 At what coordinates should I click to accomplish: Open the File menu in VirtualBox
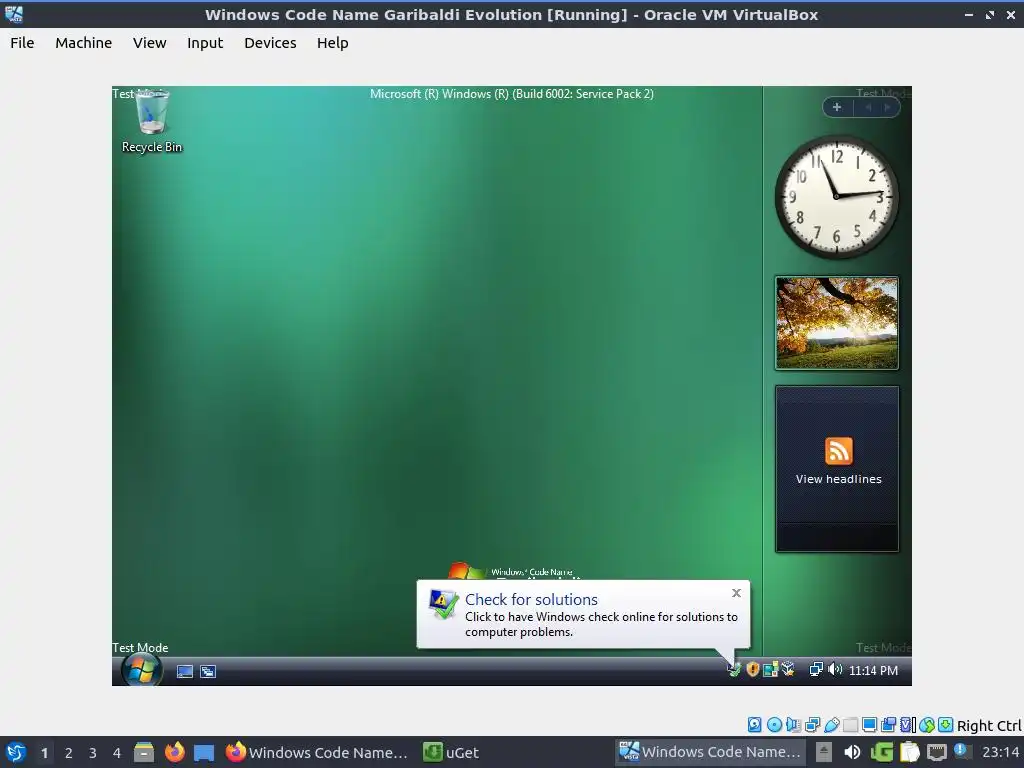point(22,43)
